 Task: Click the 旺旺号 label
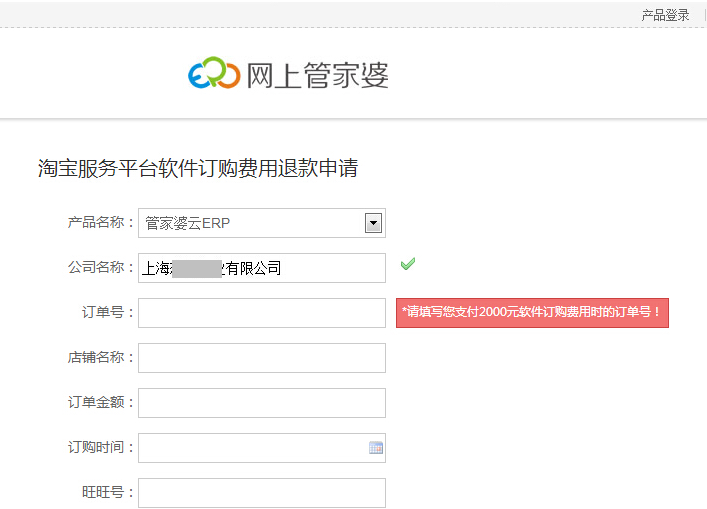(x=108, y=492)
